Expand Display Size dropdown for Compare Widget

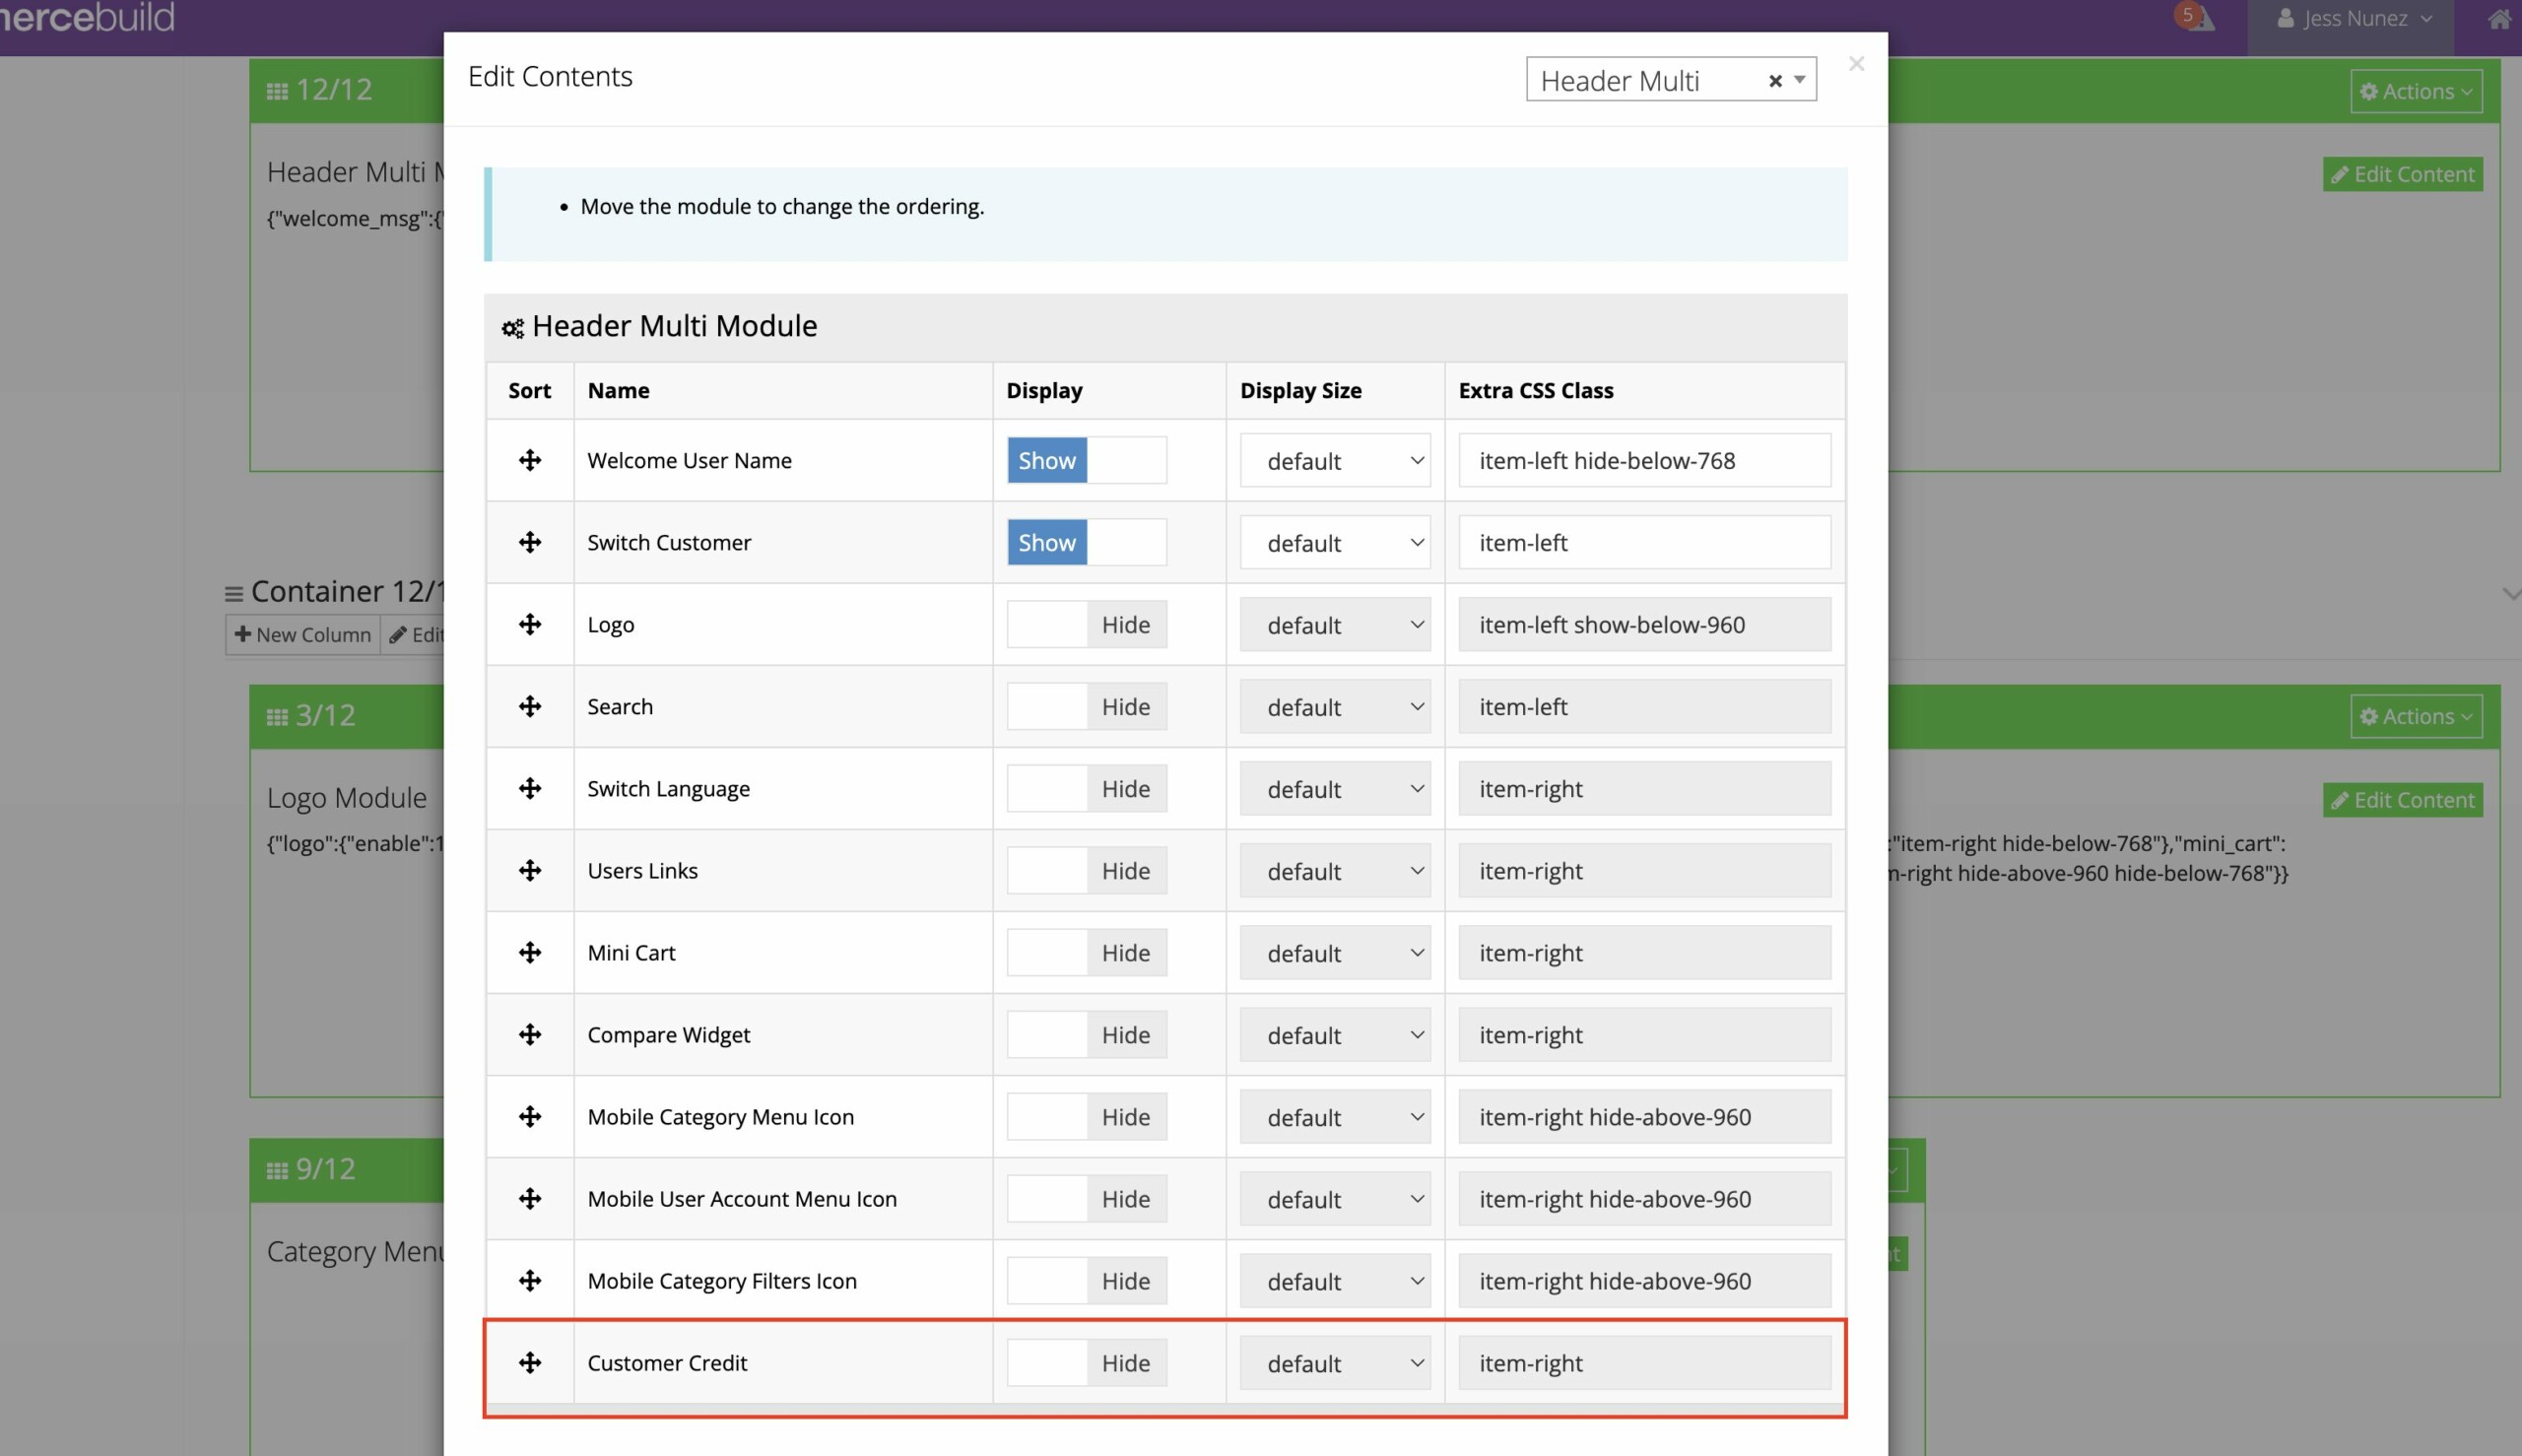pos(1334,1034)
